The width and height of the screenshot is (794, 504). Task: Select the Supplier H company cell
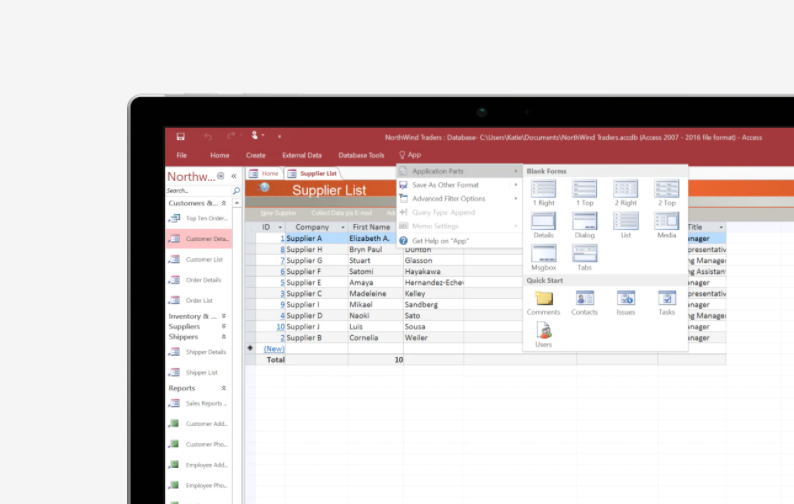point(316,249)
